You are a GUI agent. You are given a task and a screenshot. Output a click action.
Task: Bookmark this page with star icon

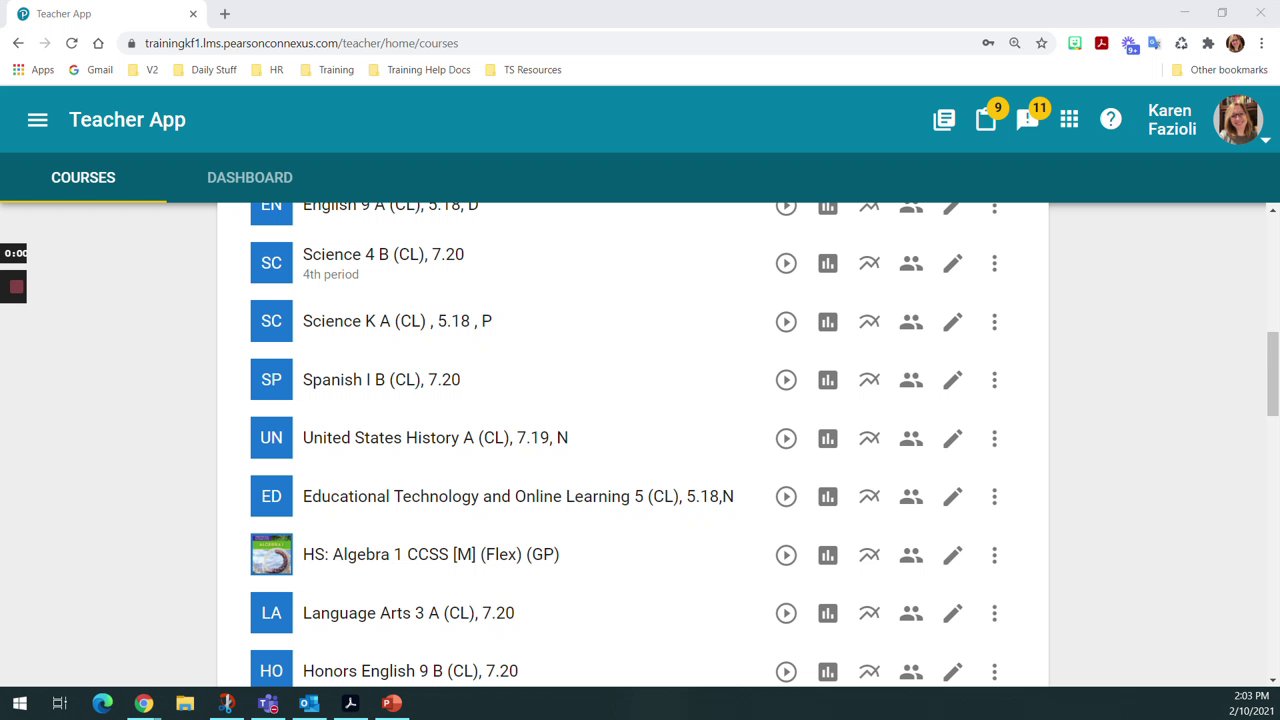pyautogui.click(x=1041, y=43)
